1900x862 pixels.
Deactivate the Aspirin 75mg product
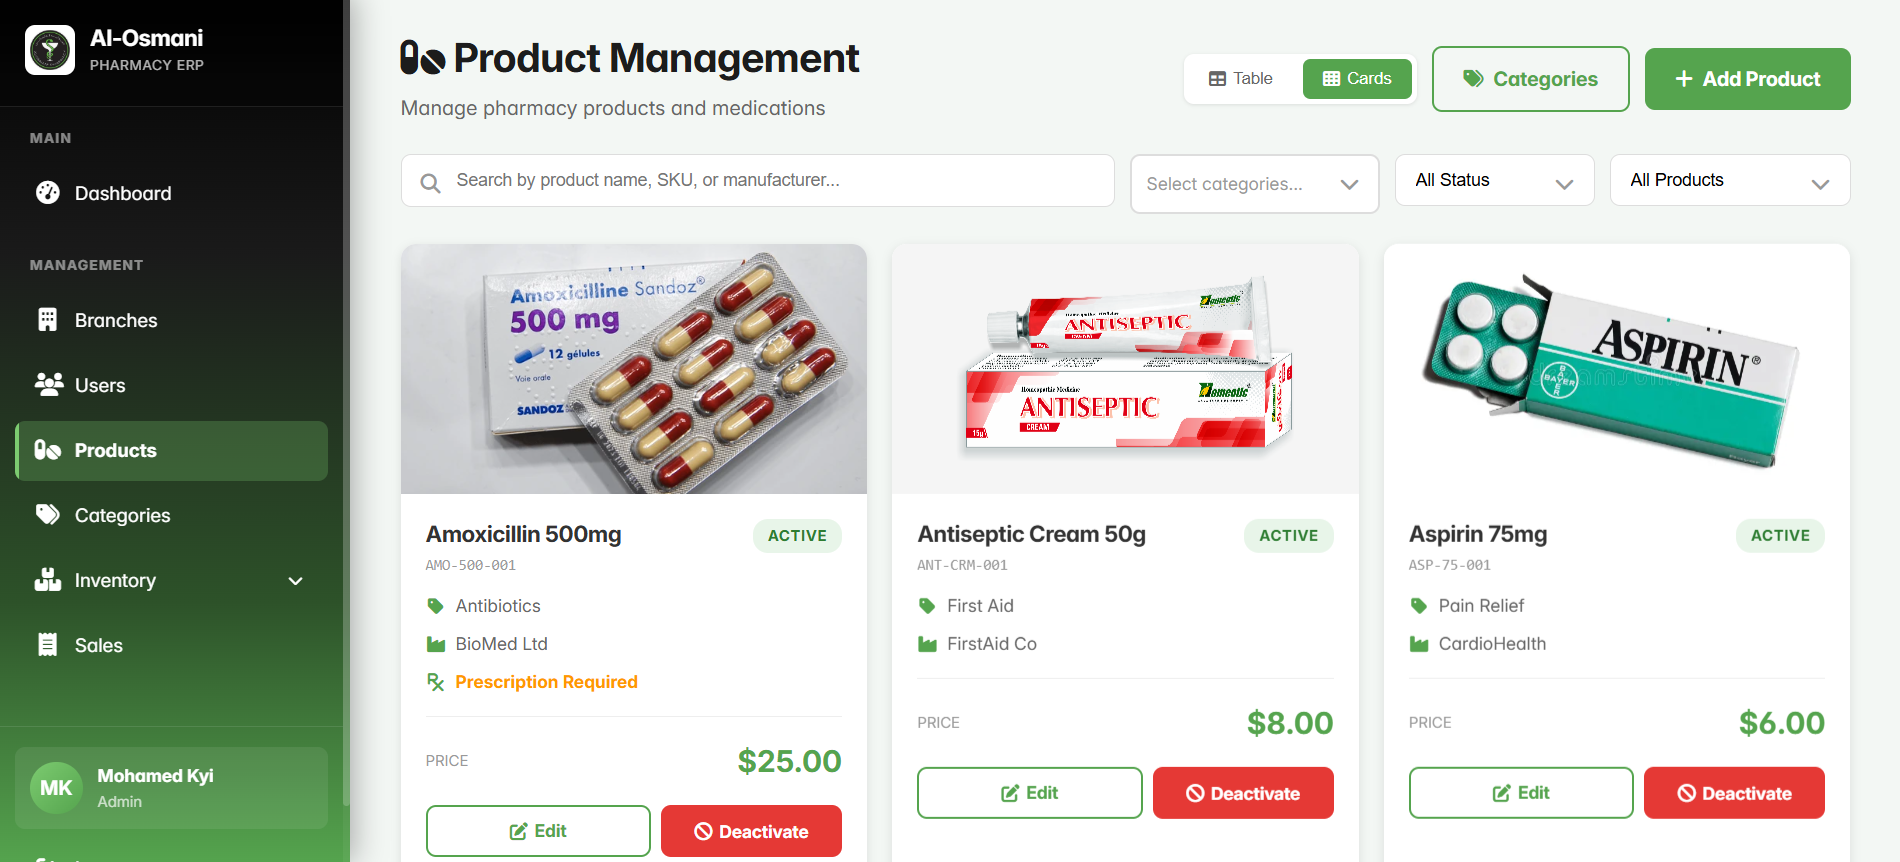pos(1734,793)
